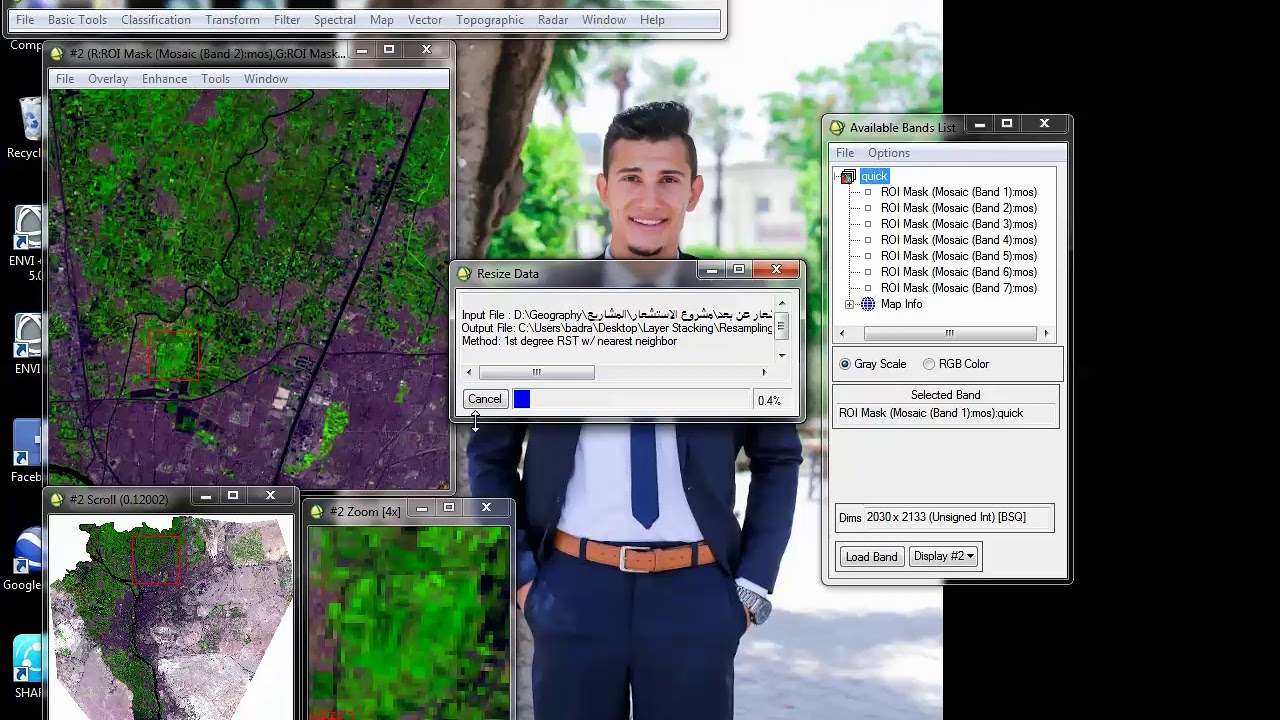Click the stacked-file icon next to quick
This screenshot has width=1280, height=720.
click(848, 177)
